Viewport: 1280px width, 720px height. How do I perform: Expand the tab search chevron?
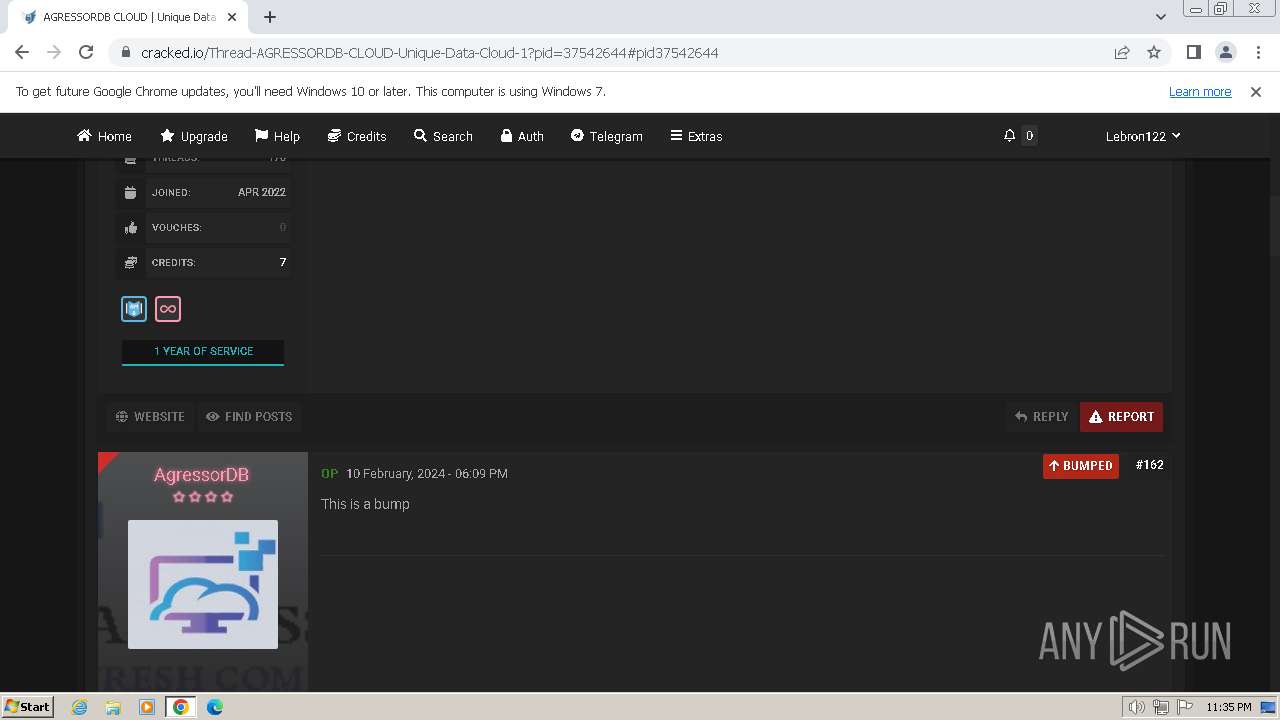pos(1161,17)
